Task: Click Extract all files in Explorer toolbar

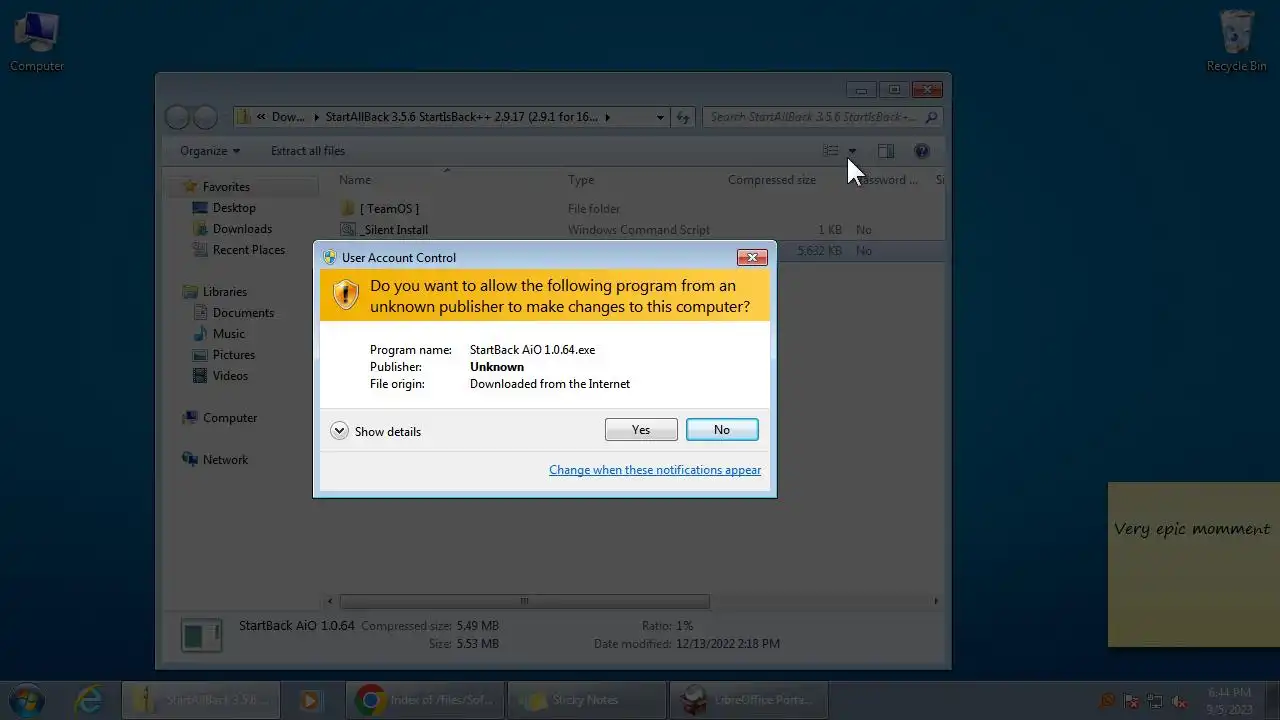Action: pos(308,151)
